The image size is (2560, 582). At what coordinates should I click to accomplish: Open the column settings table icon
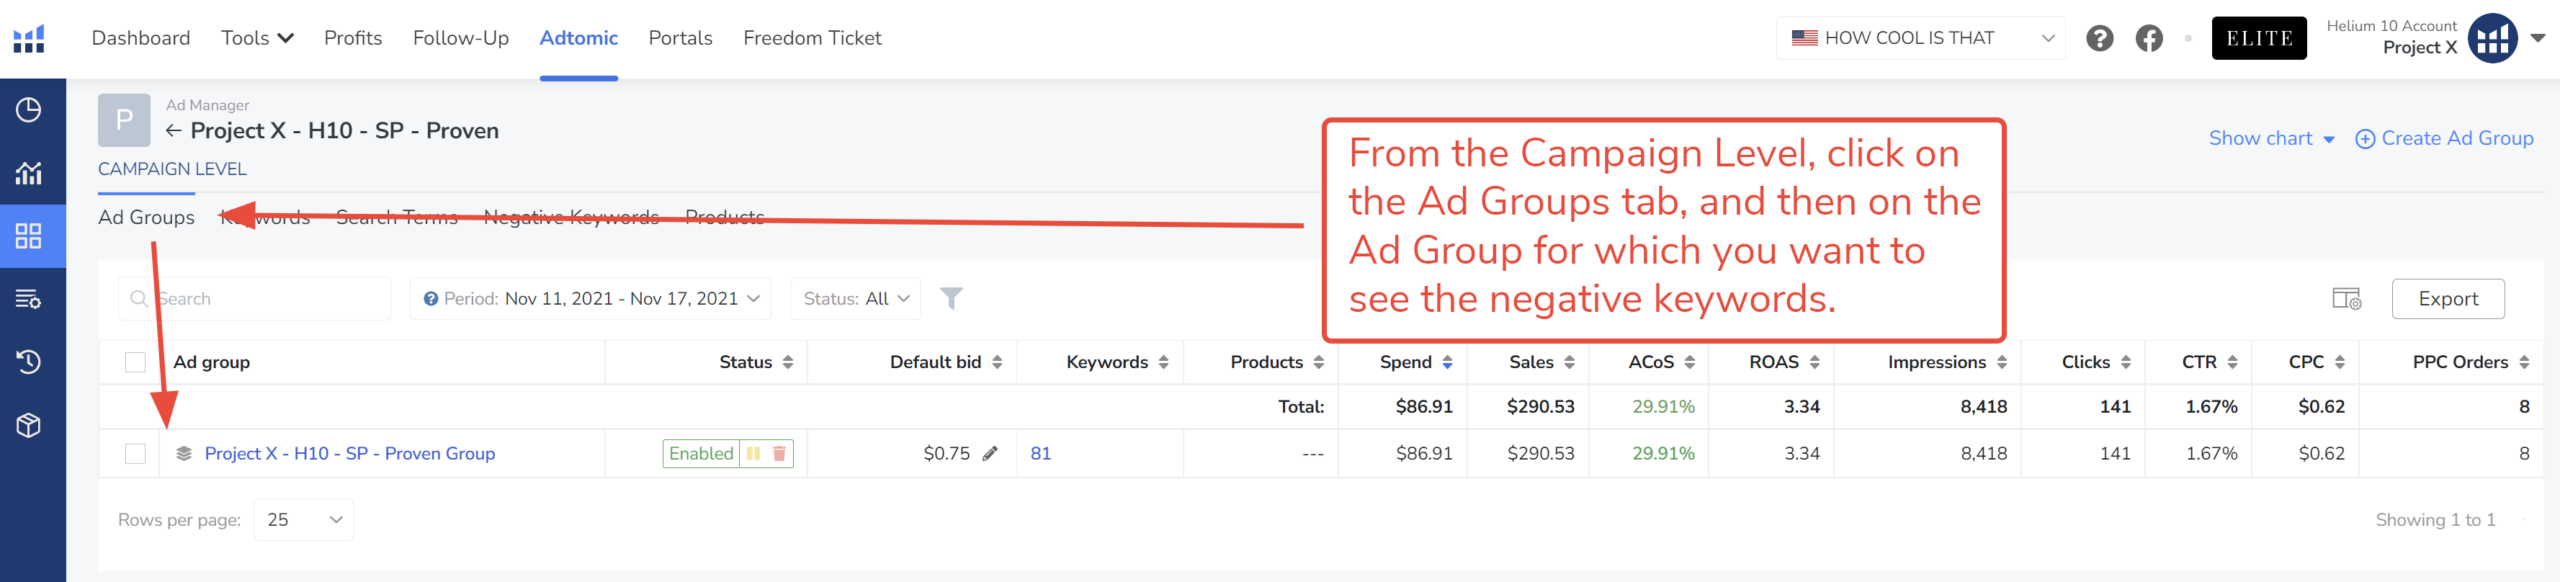click(2346, 299)
